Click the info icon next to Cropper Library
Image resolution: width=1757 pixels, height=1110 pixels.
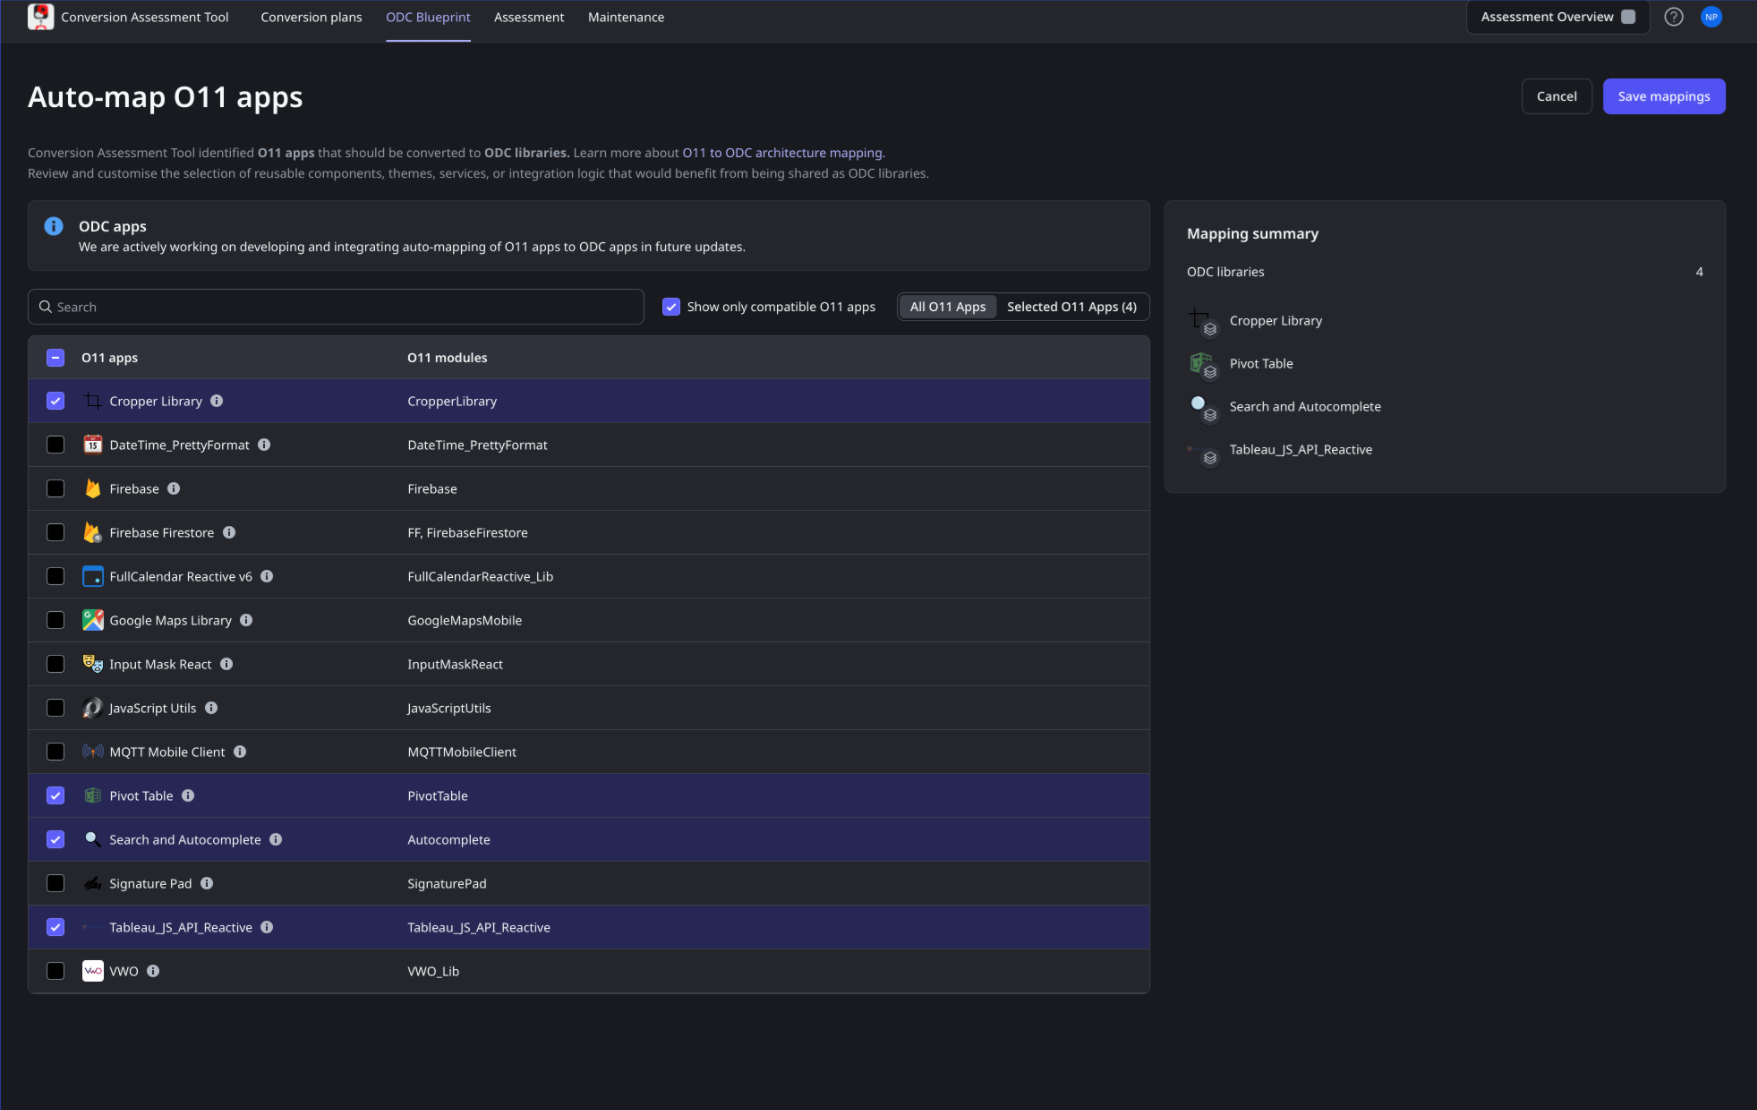coord(217,401)
